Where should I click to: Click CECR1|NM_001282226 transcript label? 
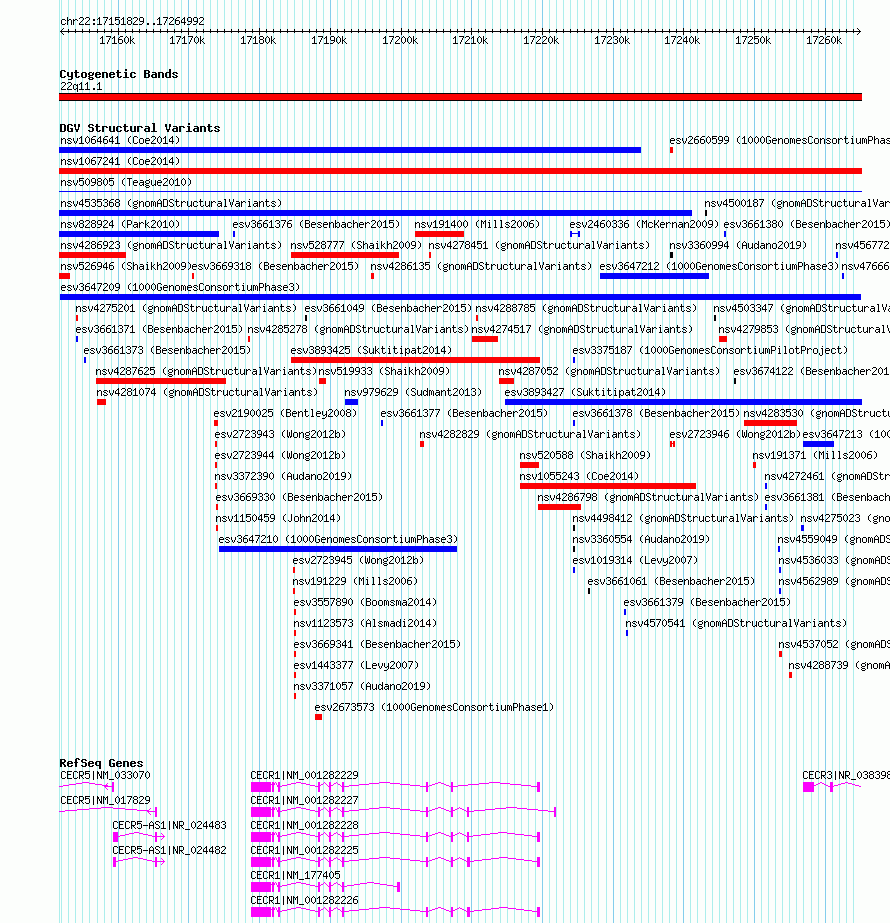click(304, 901)
